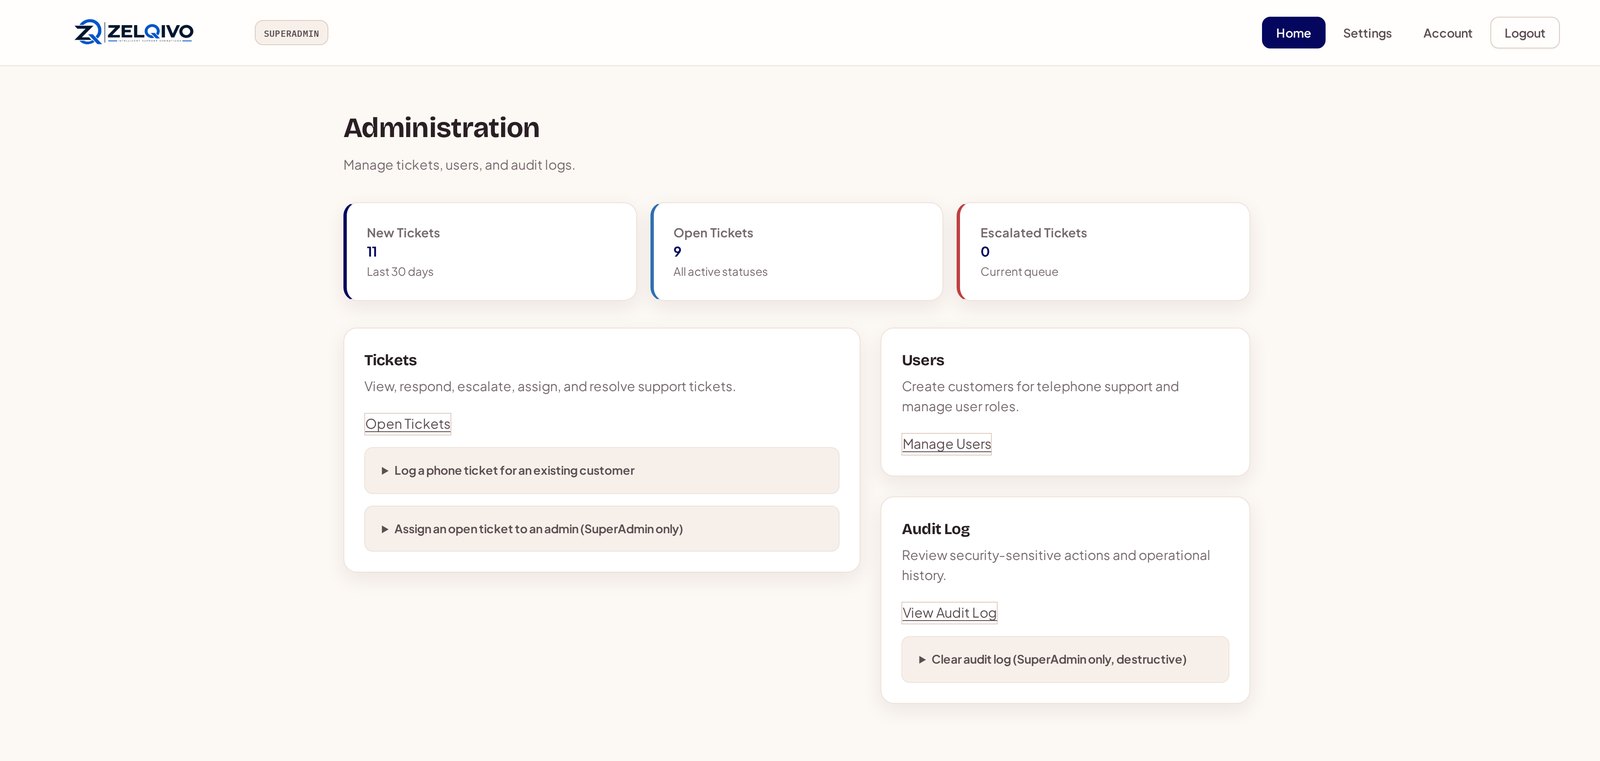
Task: Go to the Home nav item
Action: pos(1293,33)
